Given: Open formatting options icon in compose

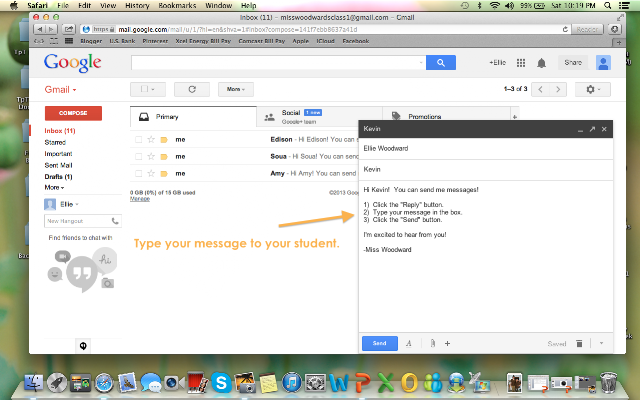Looking at the screenshot, I should point(409,343).
